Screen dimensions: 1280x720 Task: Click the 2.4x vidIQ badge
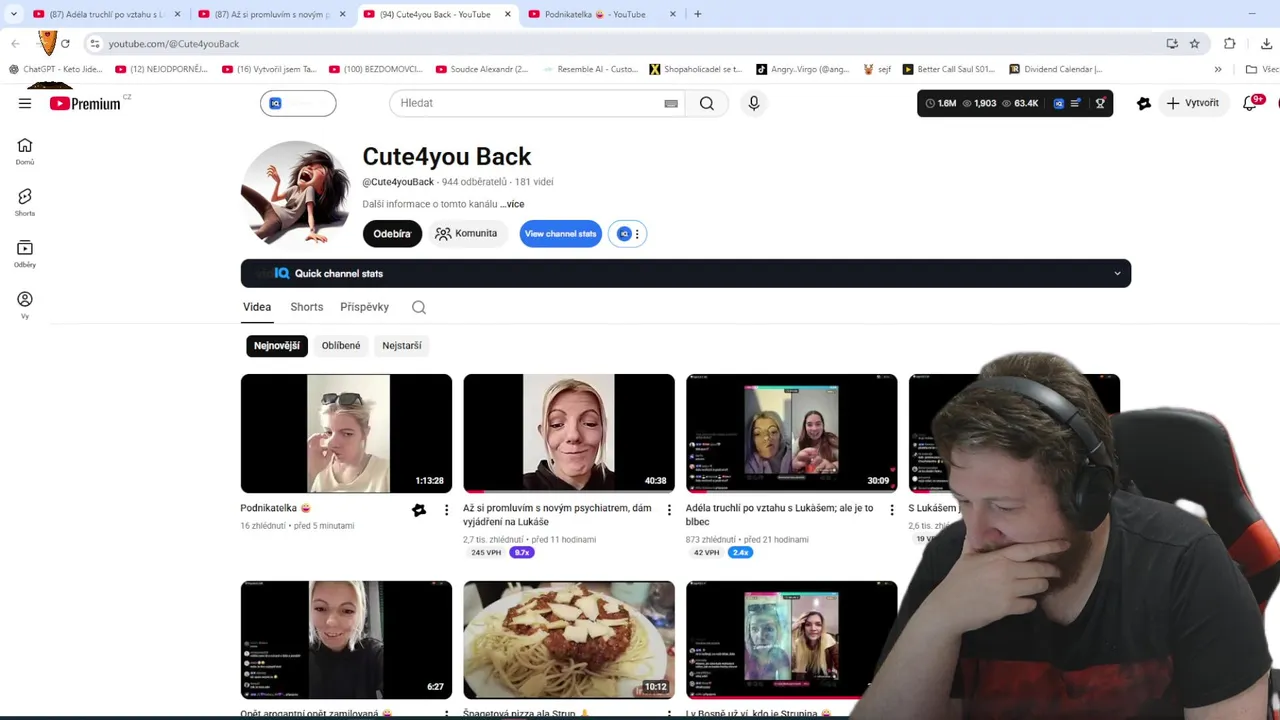coord(740,553)
